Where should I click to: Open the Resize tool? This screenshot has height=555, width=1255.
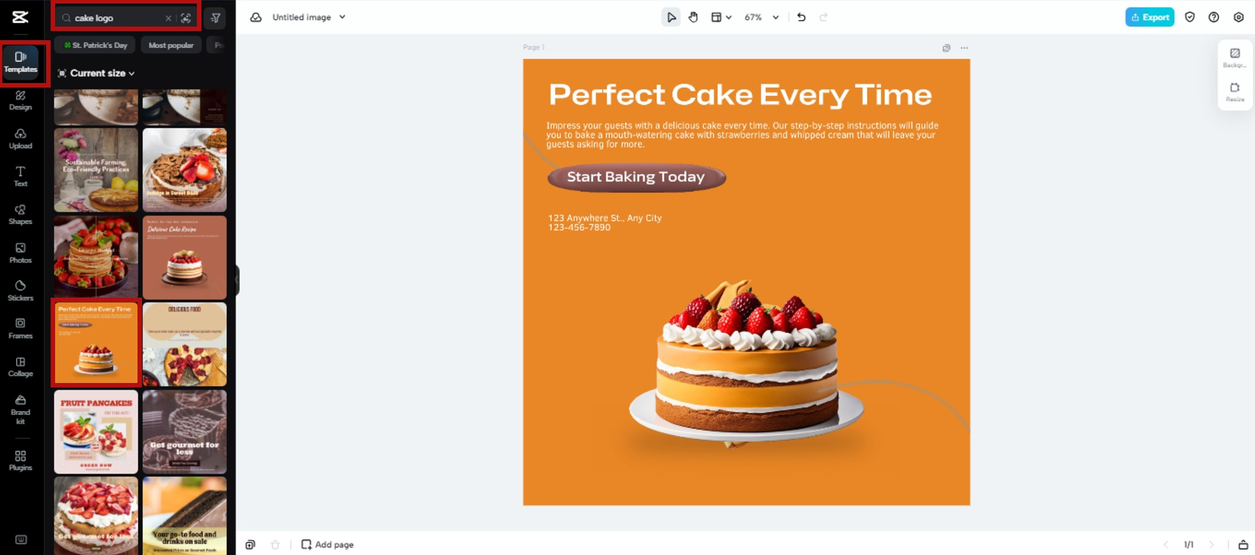click(x=1235, y=92)
